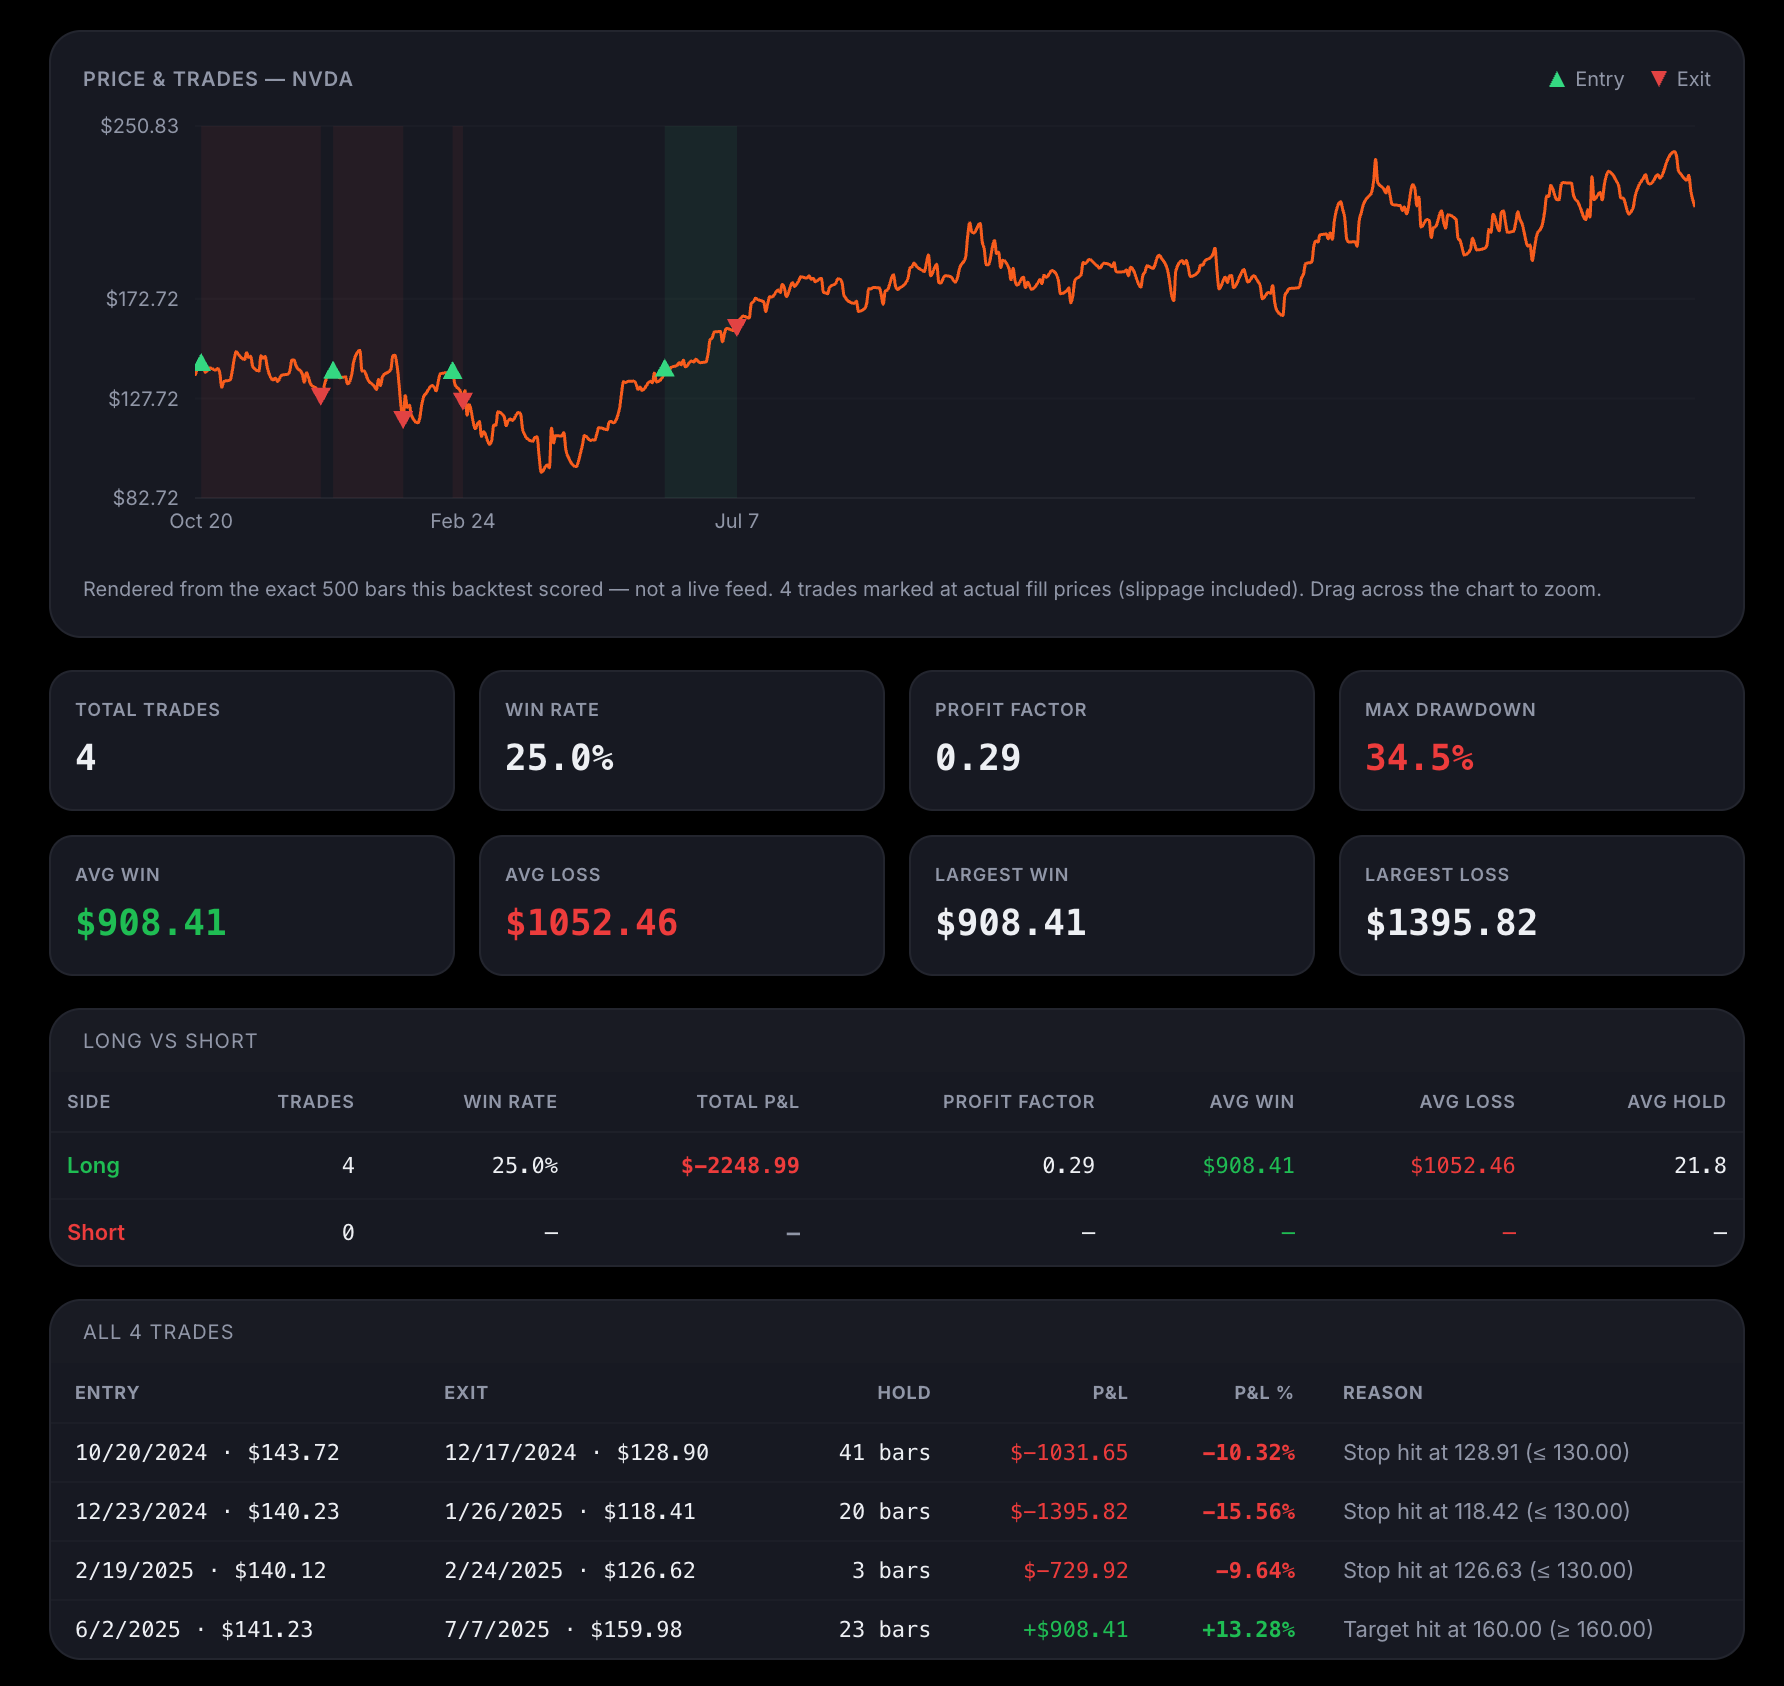Click the green entry marker for the 6/2/2025 trade

[x=665, y=368]
